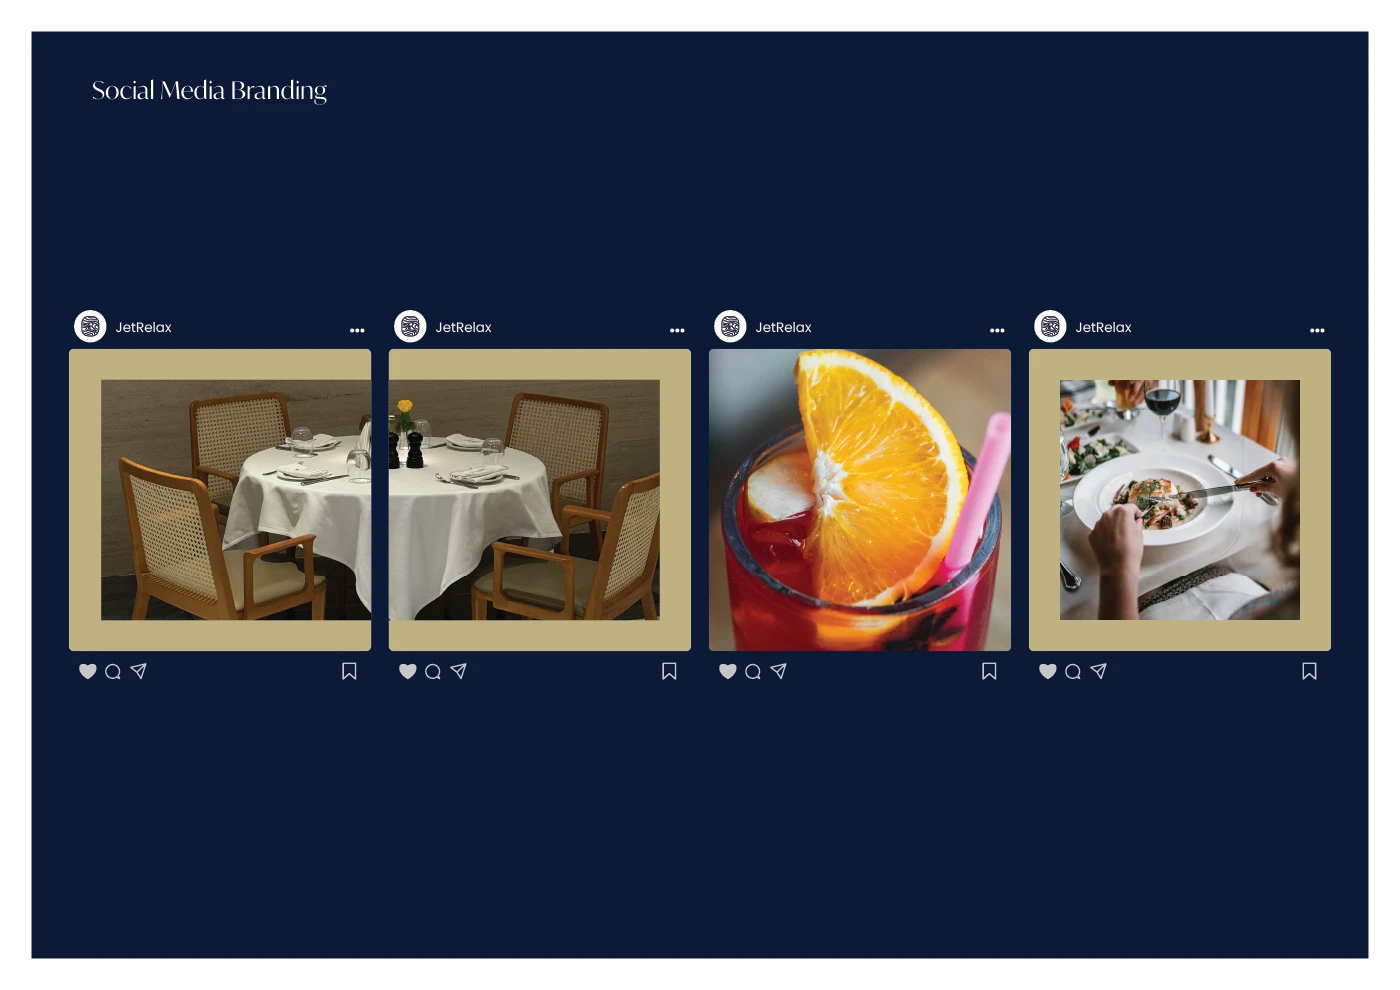The height and width of the screenshot is (990, 1400).
Task: Share the orange cocktail post
Action: 779,671
